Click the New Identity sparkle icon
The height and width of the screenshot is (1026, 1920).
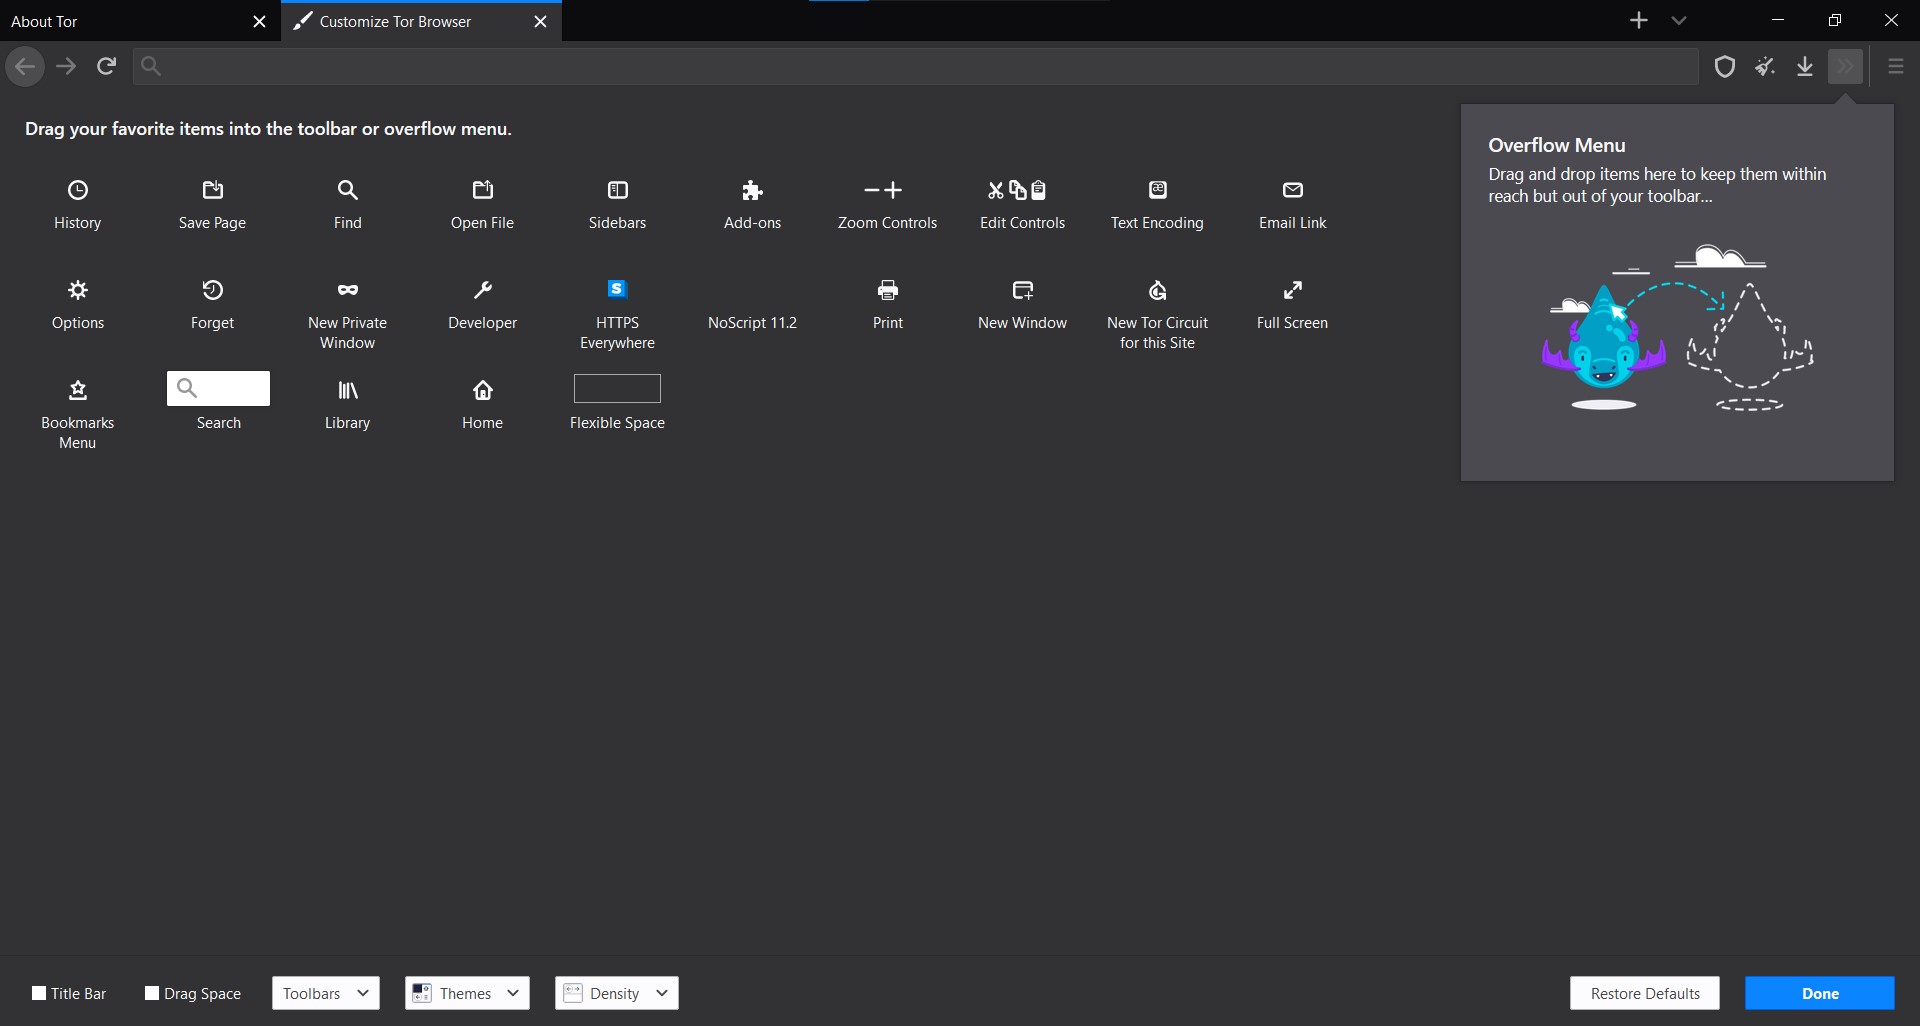pyautogui.click(x=1765, y=66)
